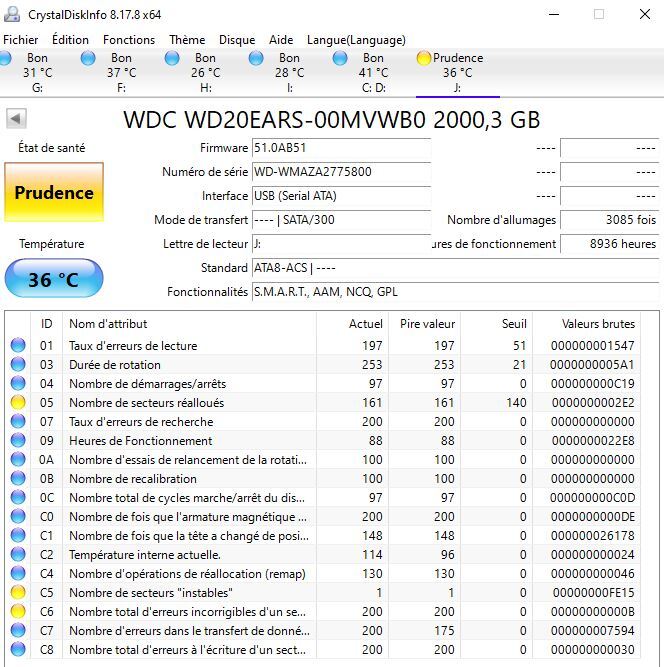
Task: Click blue status icon for attribute 07
Action: click(18, 421)
